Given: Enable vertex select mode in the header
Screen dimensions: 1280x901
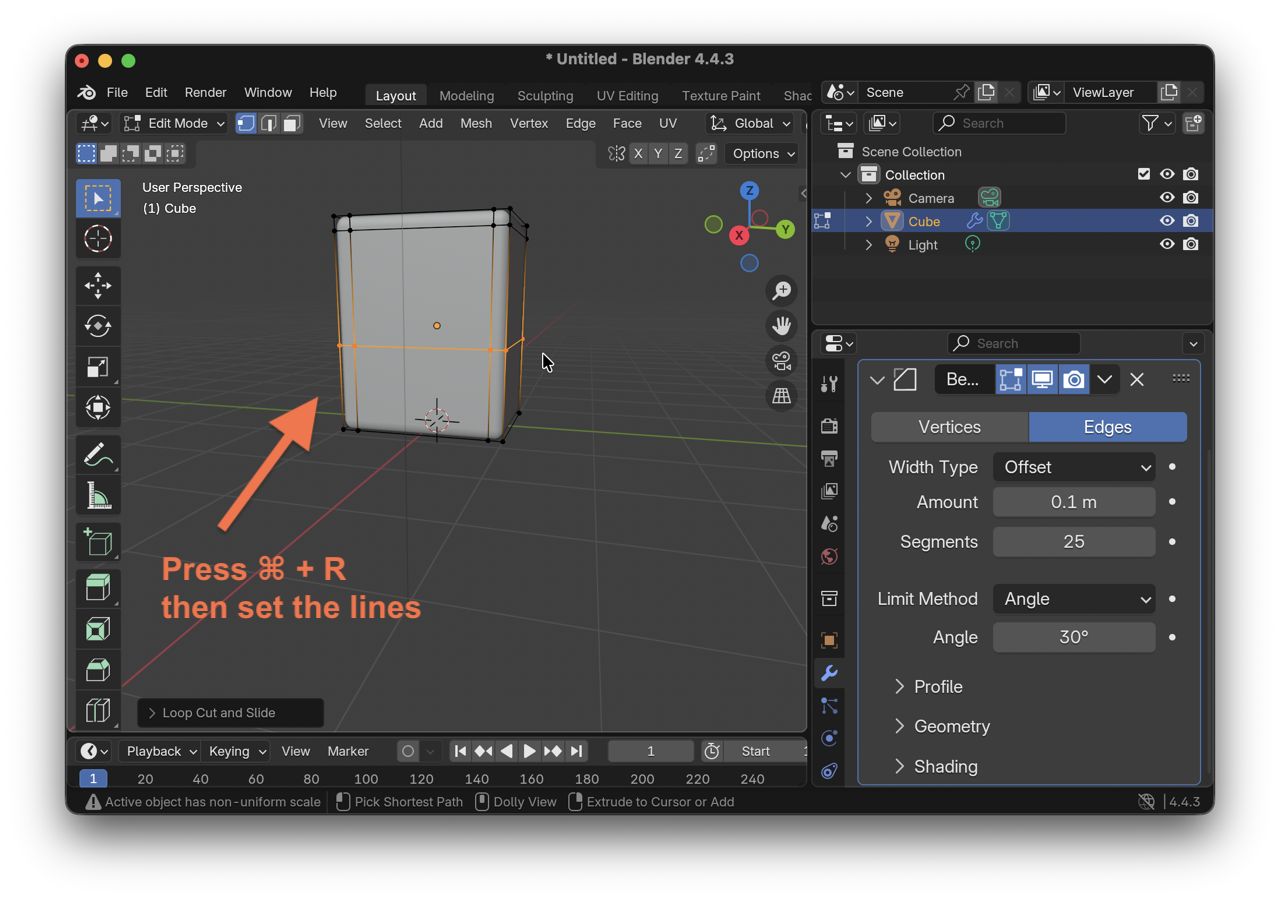Looking at the screenshot, I should click(246, 122).
